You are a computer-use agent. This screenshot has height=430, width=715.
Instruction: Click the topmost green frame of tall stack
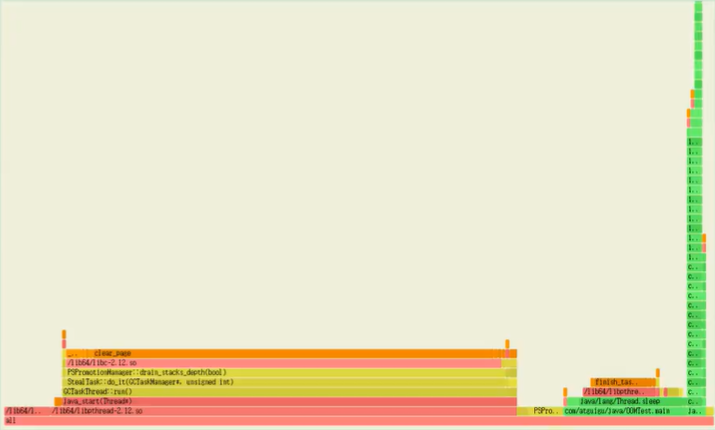(x=698, y=6)
